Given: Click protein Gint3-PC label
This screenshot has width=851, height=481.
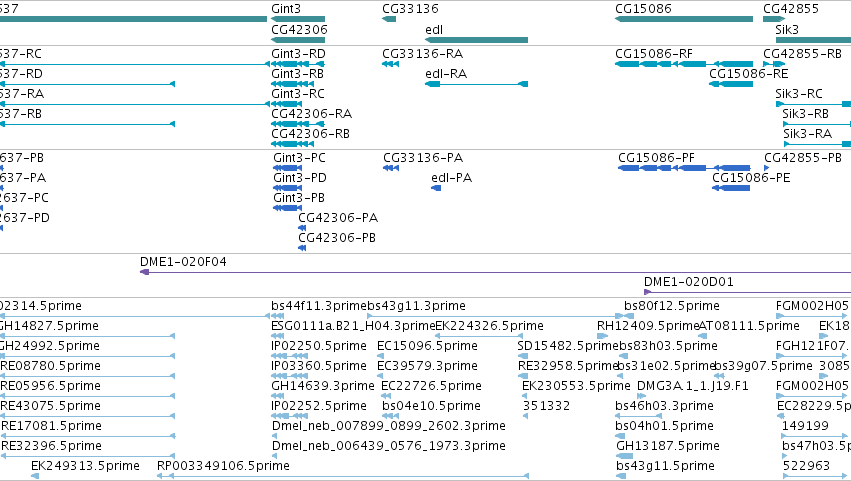Looking at the screenshot, I should point(299,158).
